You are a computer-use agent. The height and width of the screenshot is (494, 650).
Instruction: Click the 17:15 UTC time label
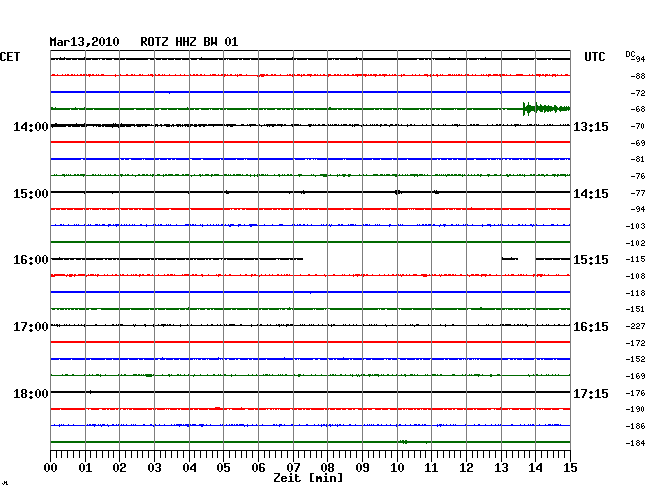(x=591, y=393)
